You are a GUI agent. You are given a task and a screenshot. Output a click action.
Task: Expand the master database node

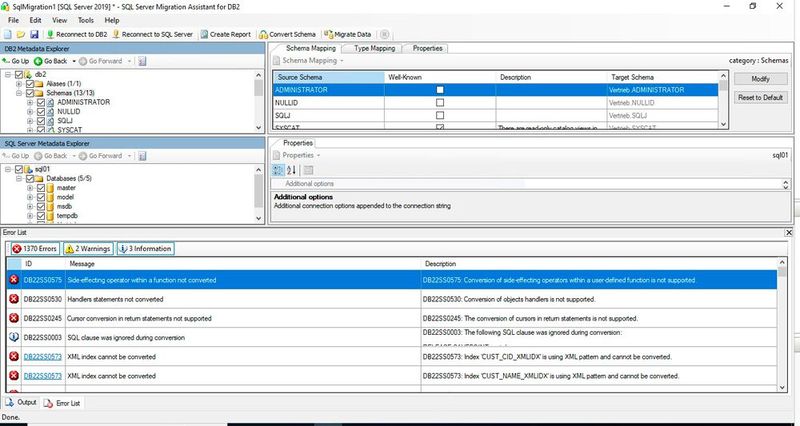tap(30, 188)
